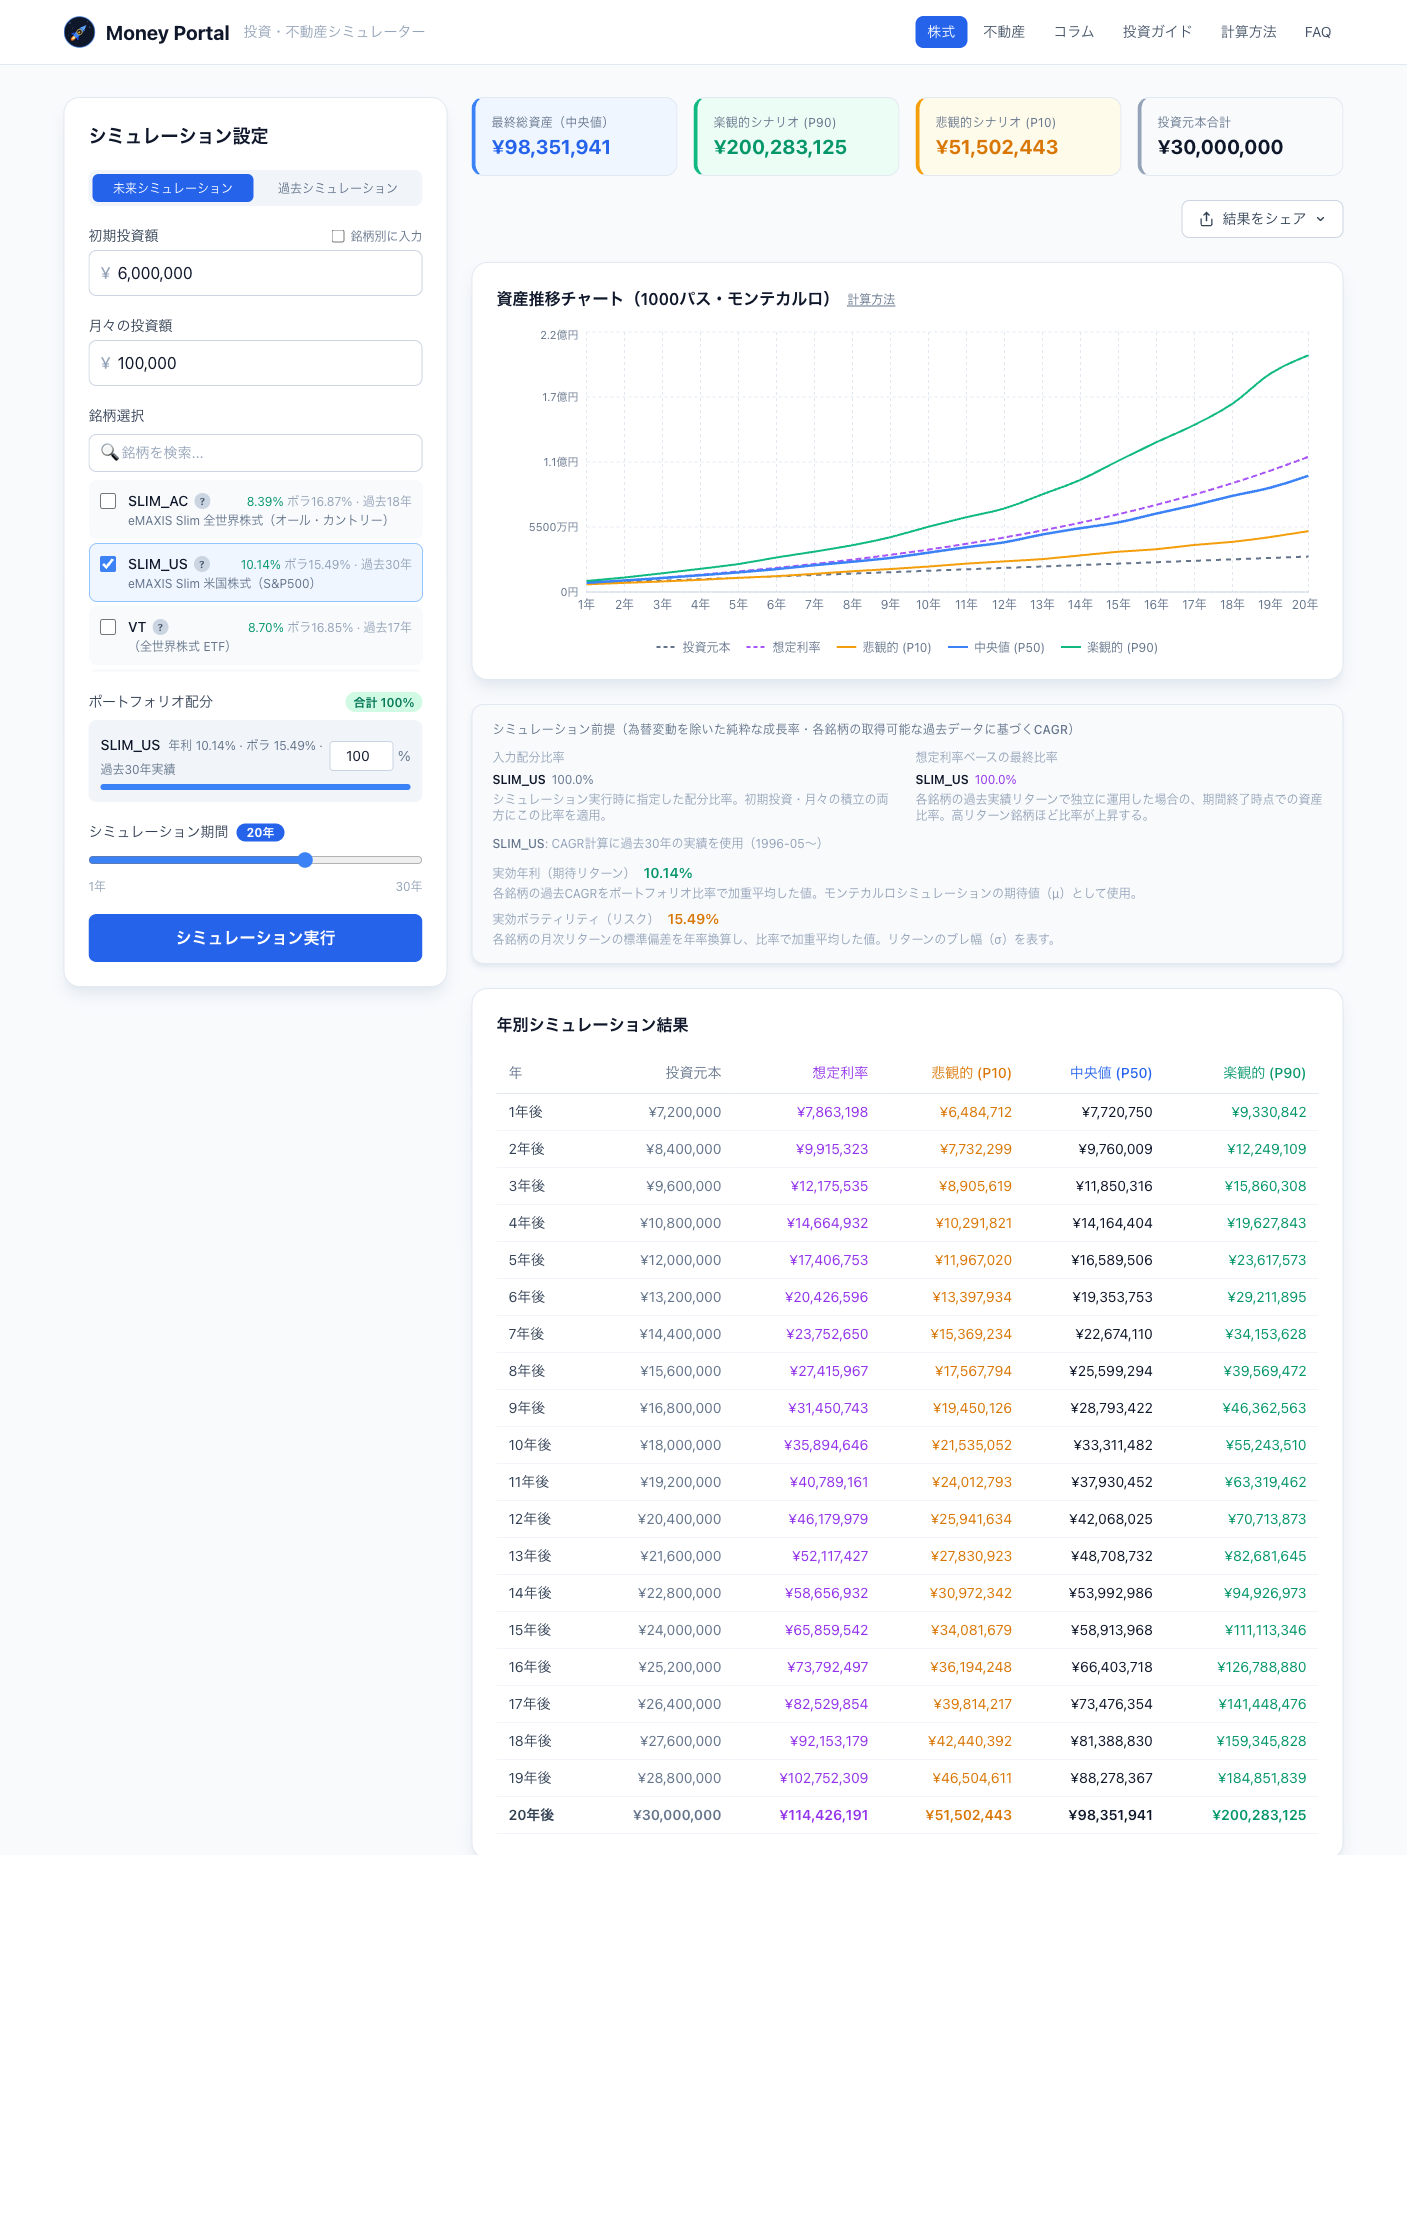Open the SLIM_US help question-mark icon
The width and height of the screenshot is (1407, 2236).
pos(202,564)
